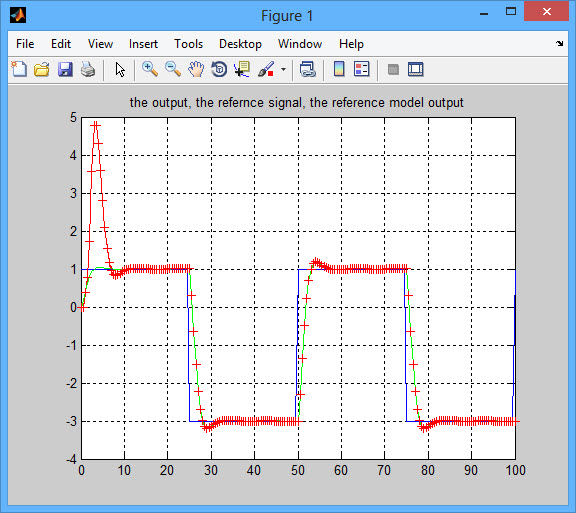Click the dock figure arrow in menu bar
Viewport: 576px width, 513px height.
[x=559, y=44]
